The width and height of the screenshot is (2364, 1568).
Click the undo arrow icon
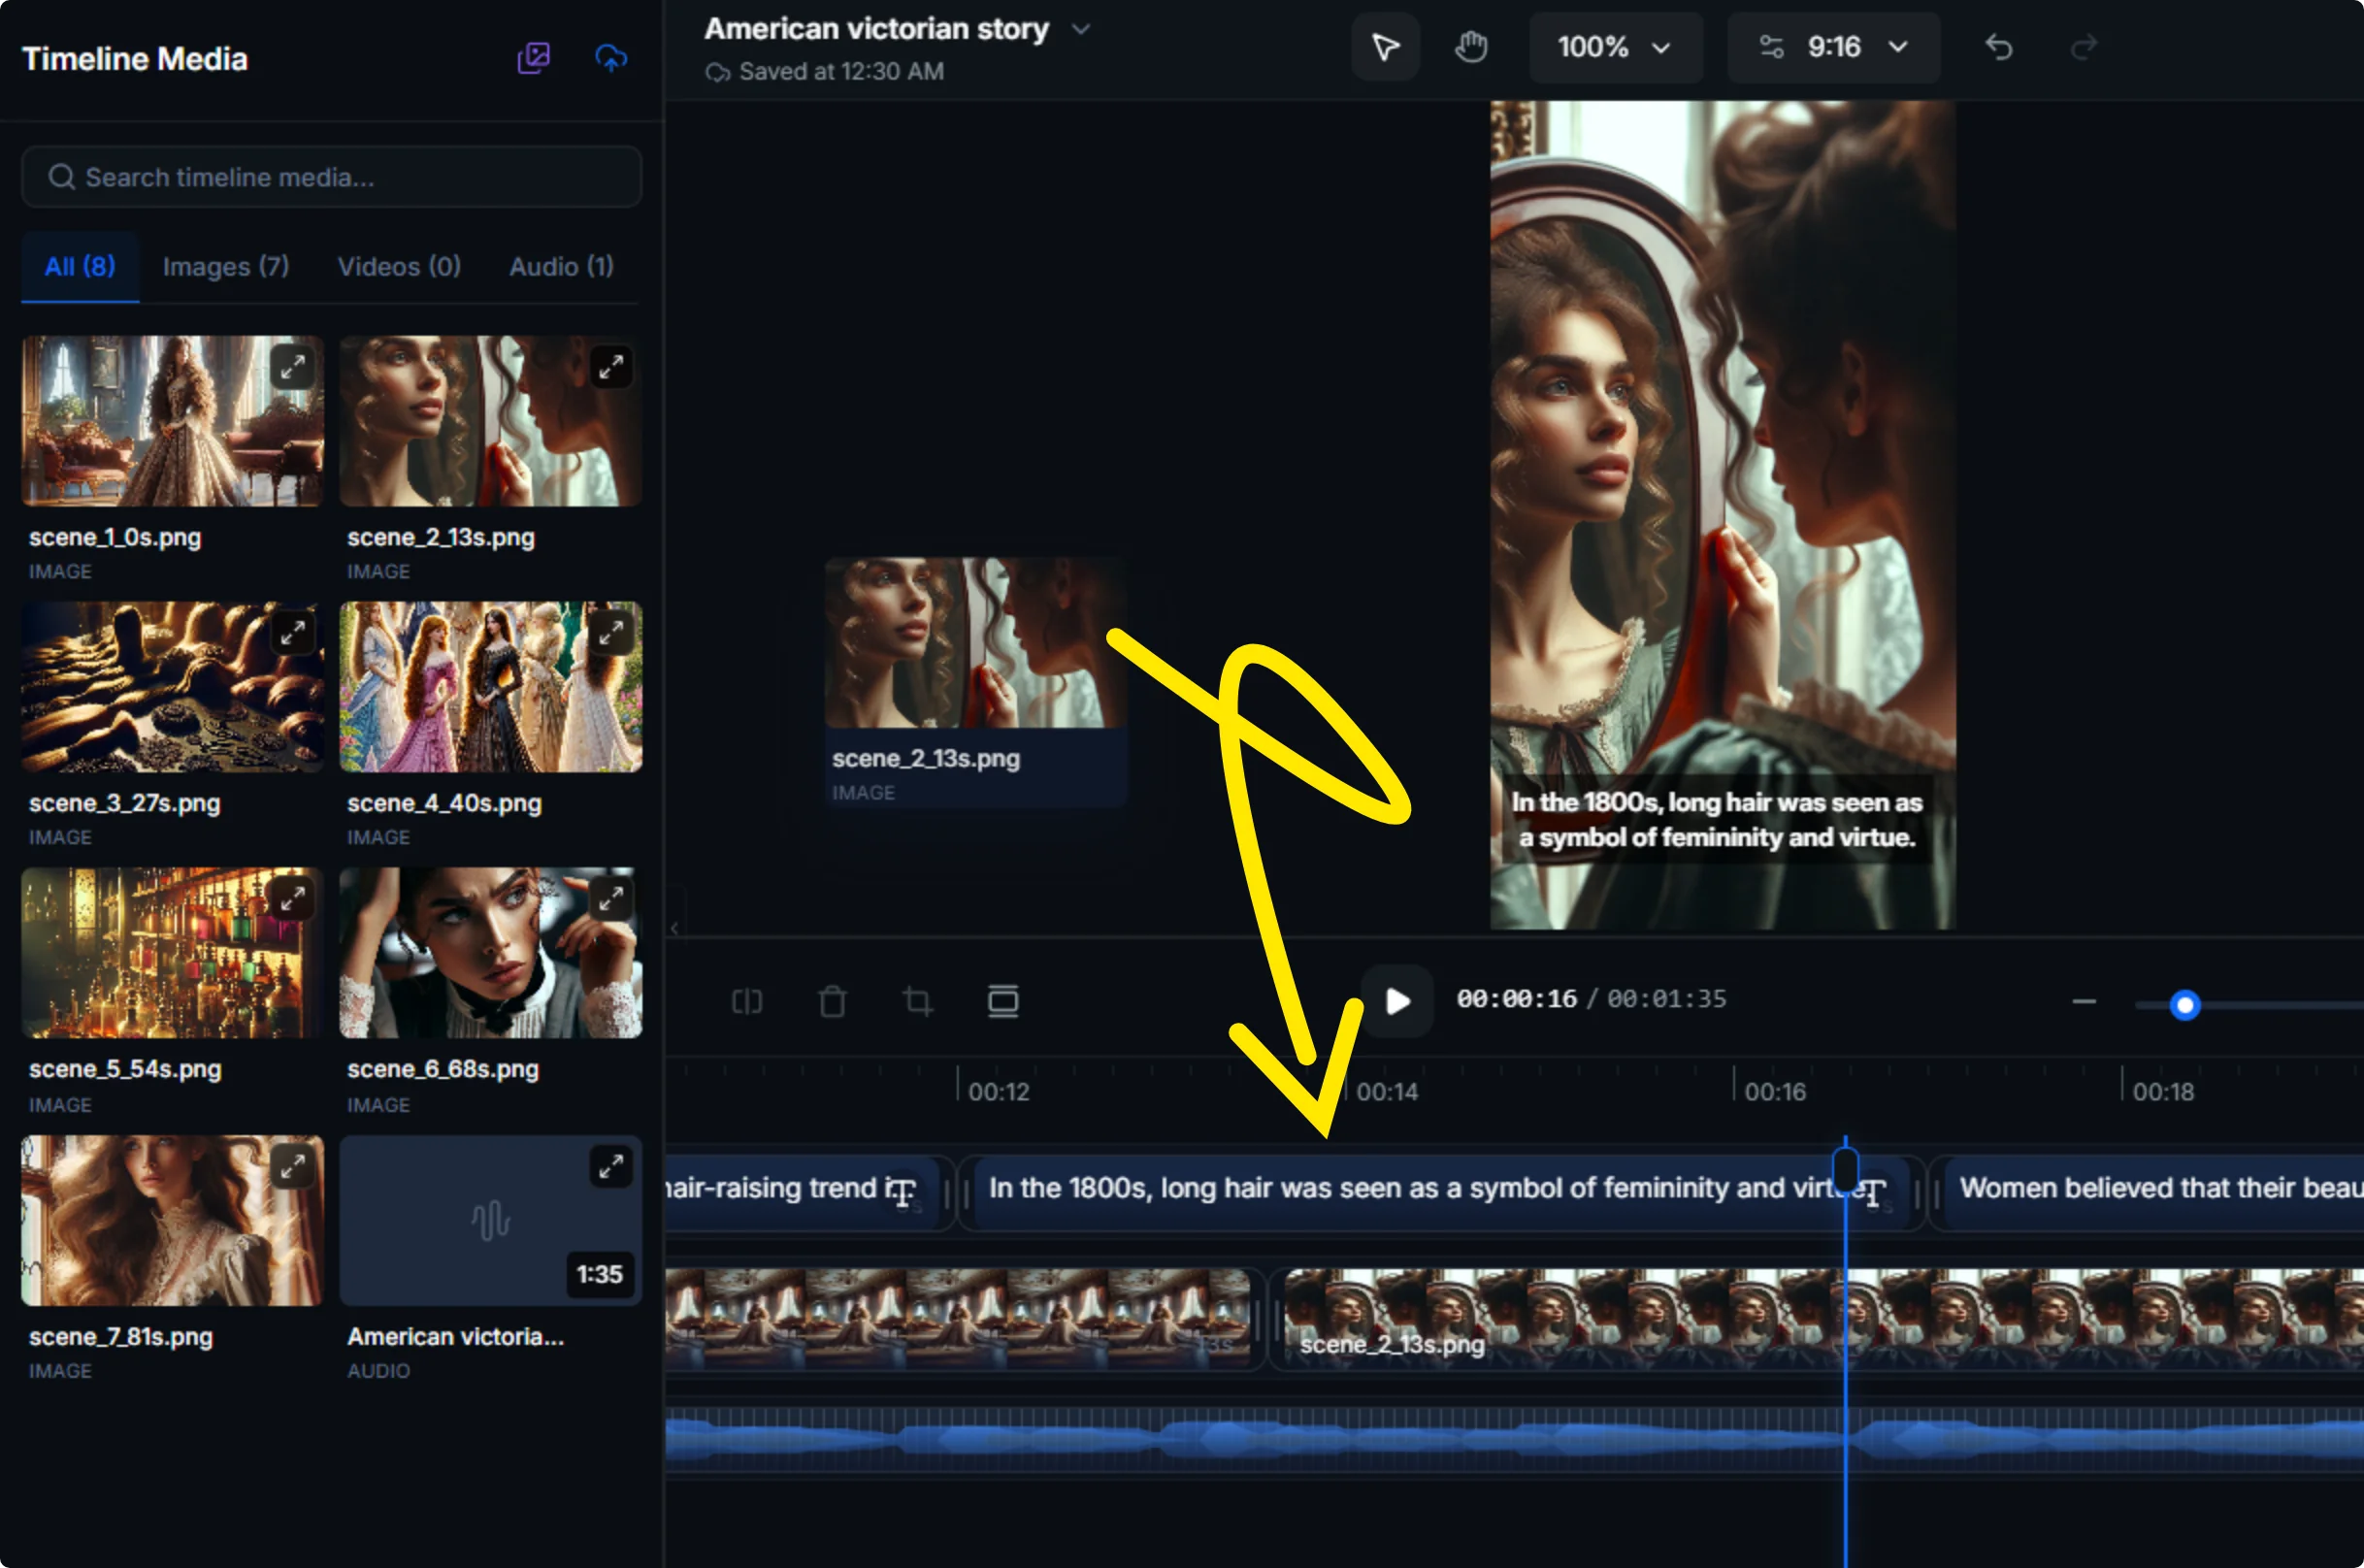point(1998,47)
